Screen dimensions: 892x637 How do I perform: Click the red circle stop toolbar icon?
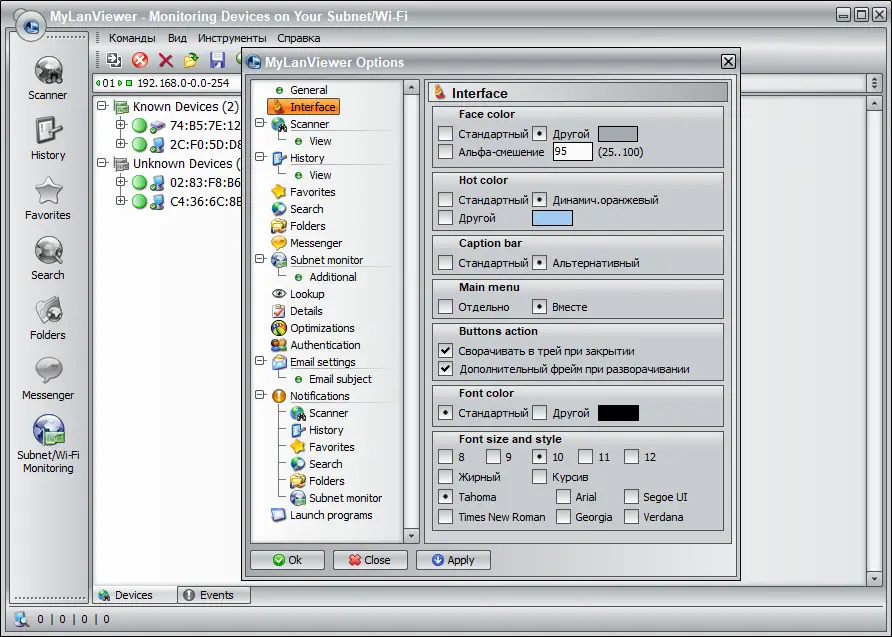[x=139, y=60]
